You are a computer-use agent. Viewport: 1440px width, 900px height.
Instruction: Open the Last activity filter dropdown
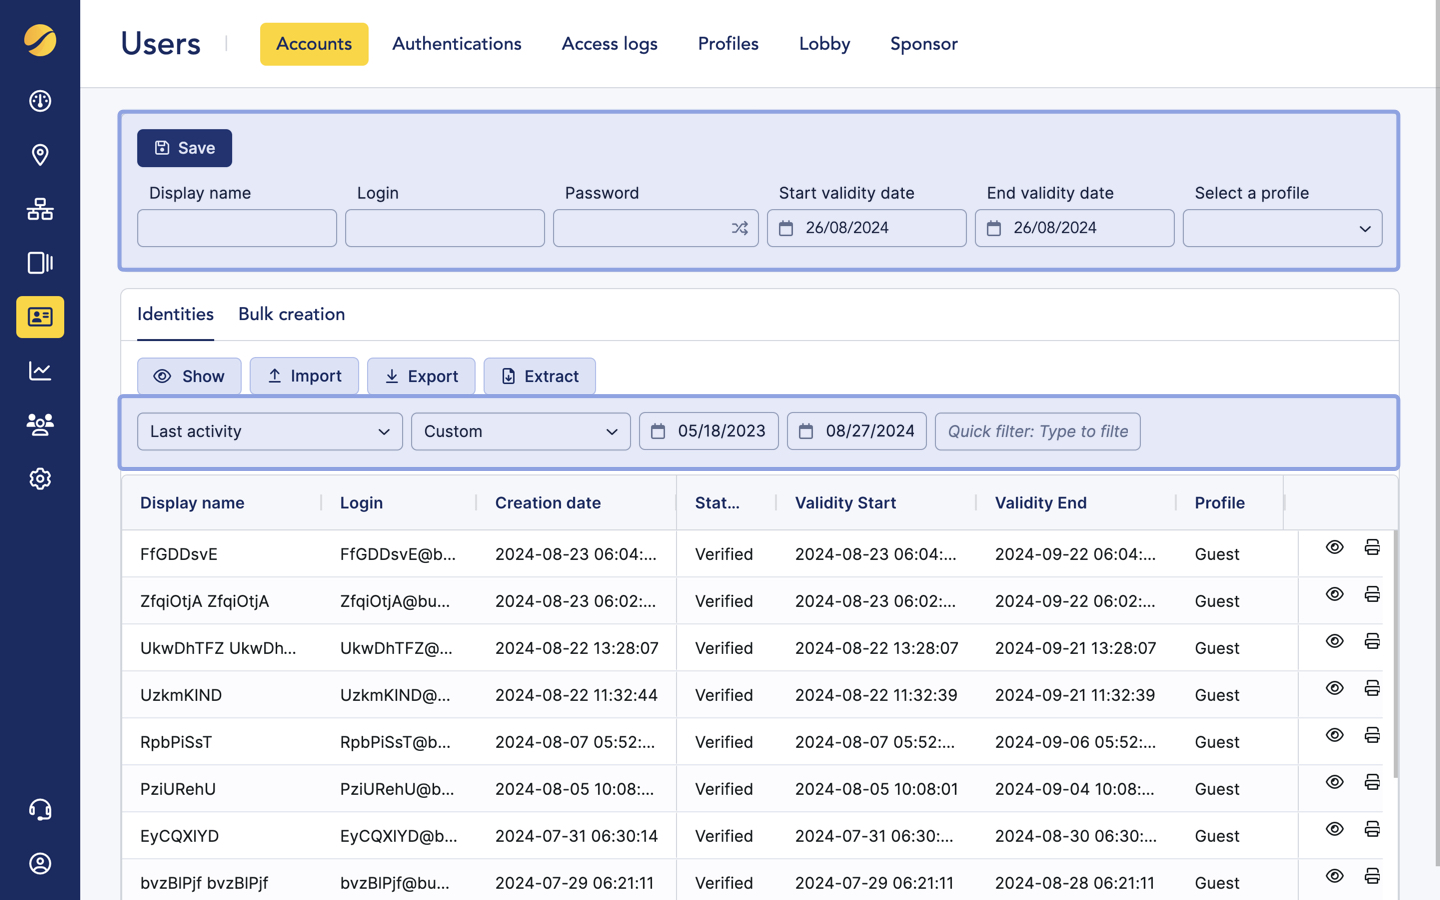[x=269, y=431]
